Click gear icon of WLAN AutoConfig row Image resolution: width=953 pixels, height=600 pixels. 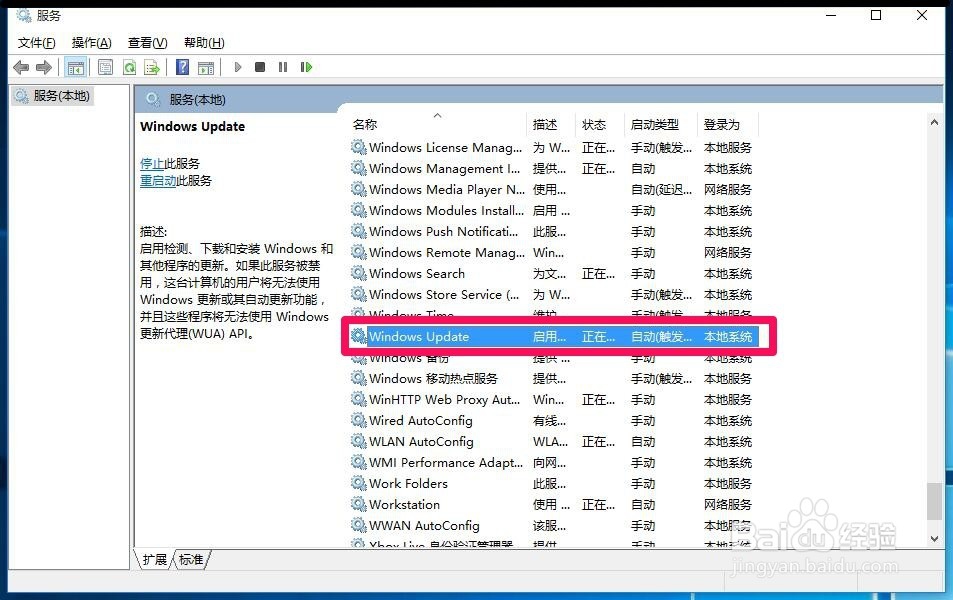[359, 441]
